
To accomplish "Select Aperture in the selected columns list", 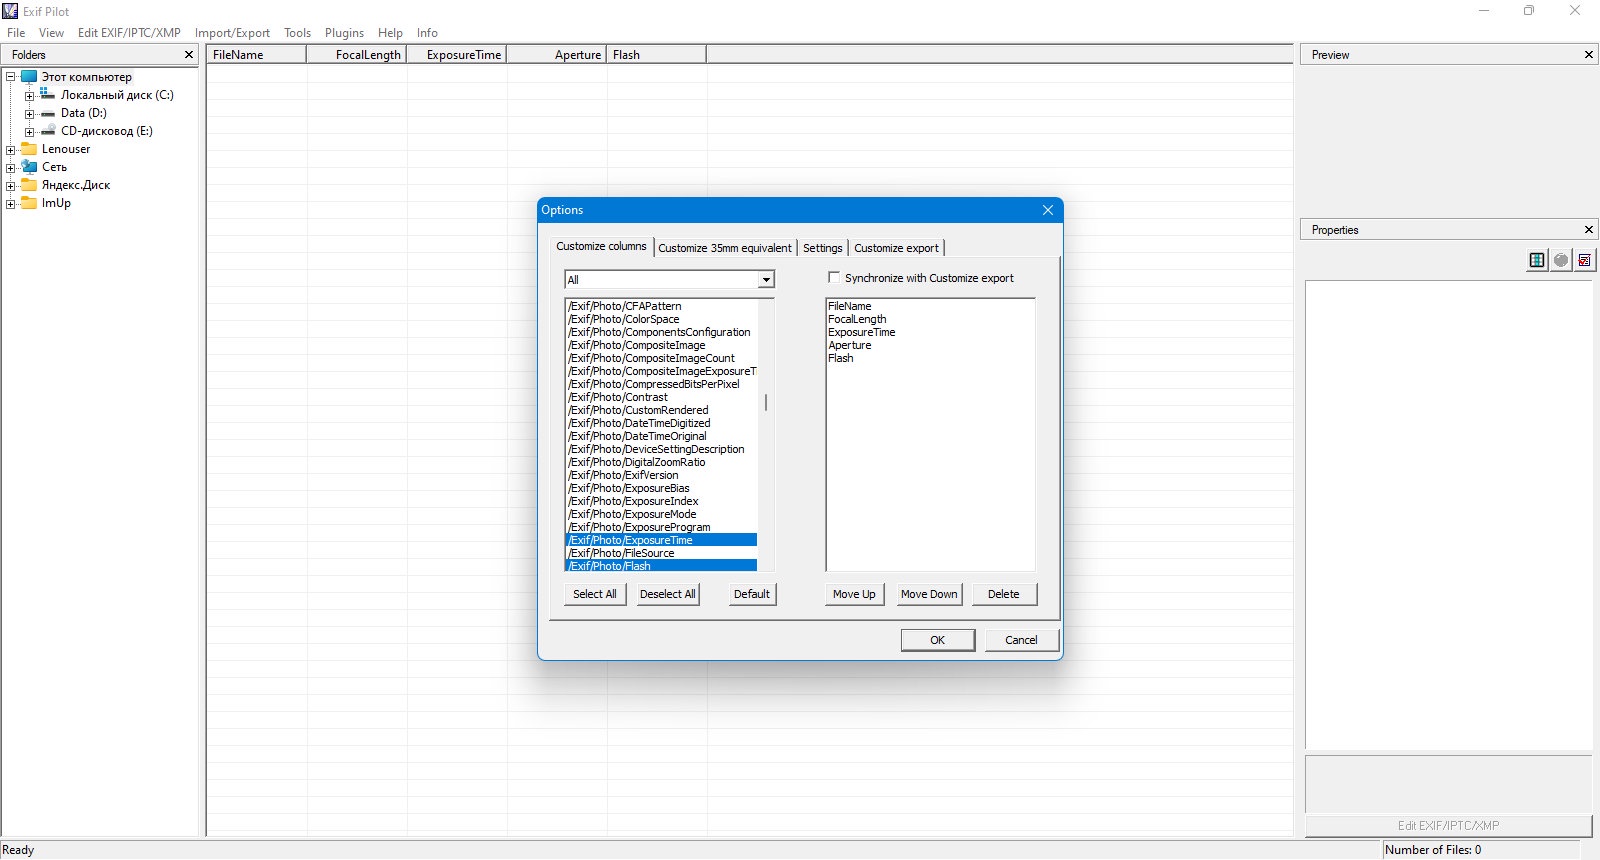I will (x=850, y=345).
